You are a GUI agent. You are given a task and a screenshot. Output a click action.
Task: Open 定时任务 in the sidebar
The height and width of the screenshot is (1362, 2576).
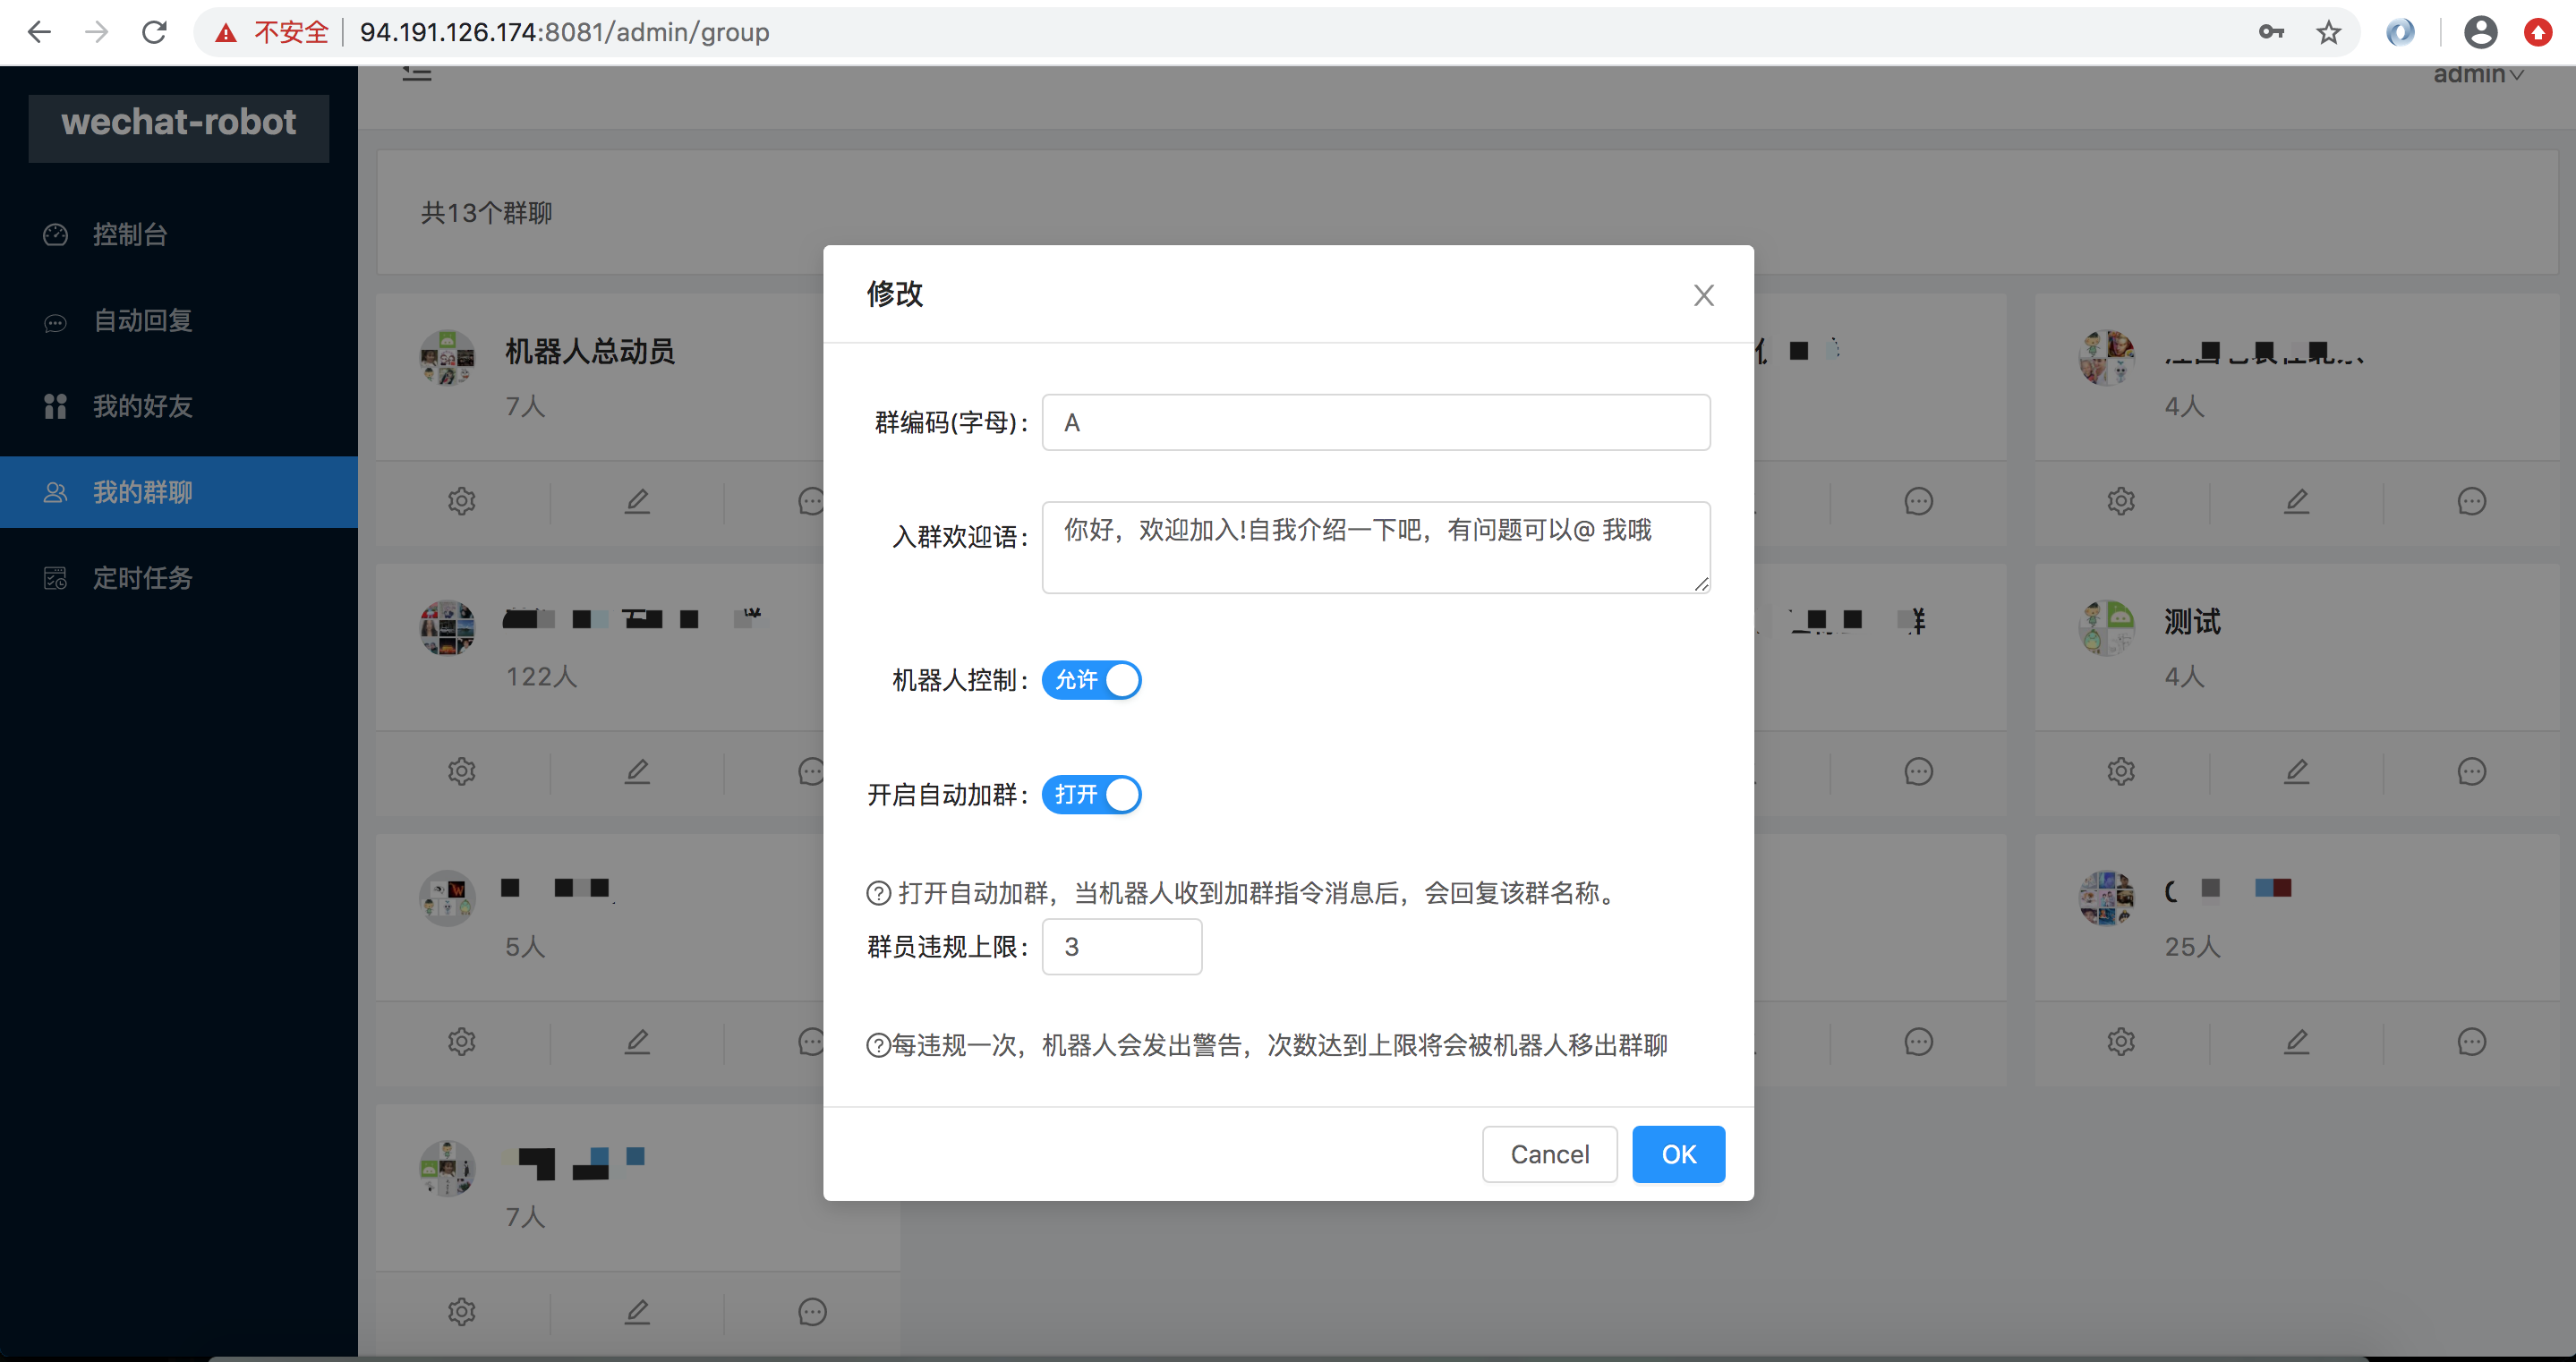[x=142, y=578]
